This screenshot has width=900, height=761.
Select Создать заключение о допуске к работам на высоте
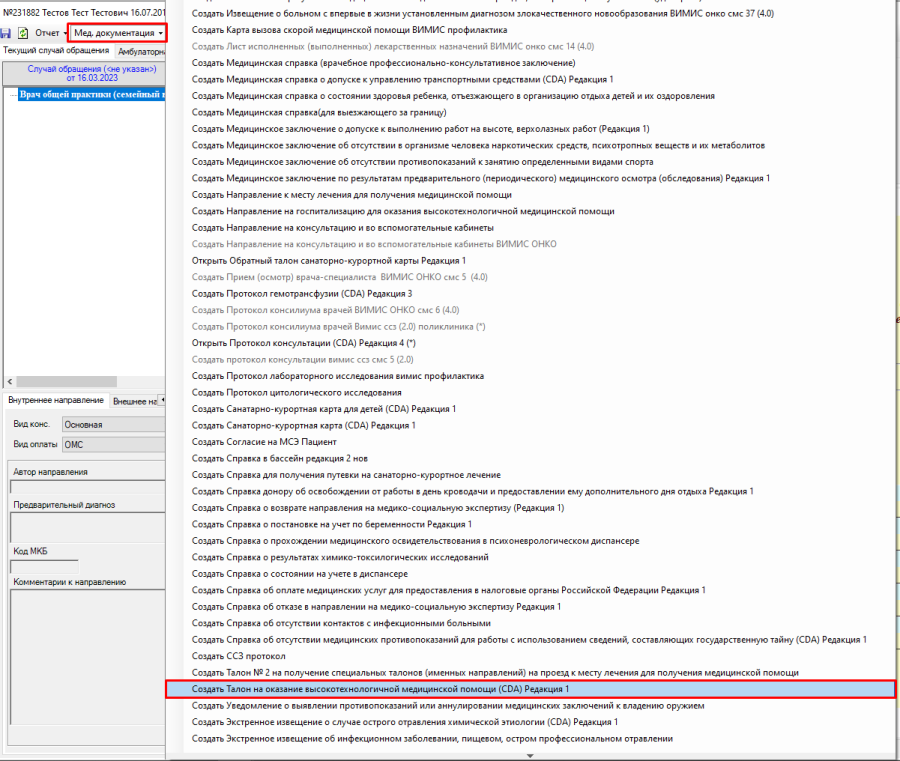421,129
